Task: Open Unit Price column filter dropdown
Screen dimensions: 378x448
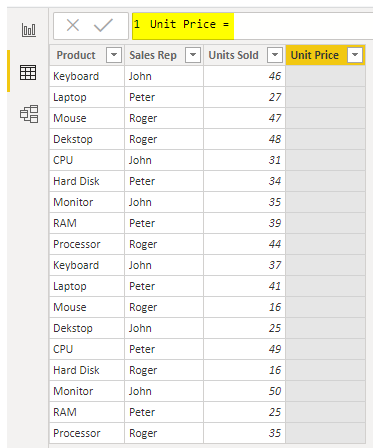Action: point(355,55)
